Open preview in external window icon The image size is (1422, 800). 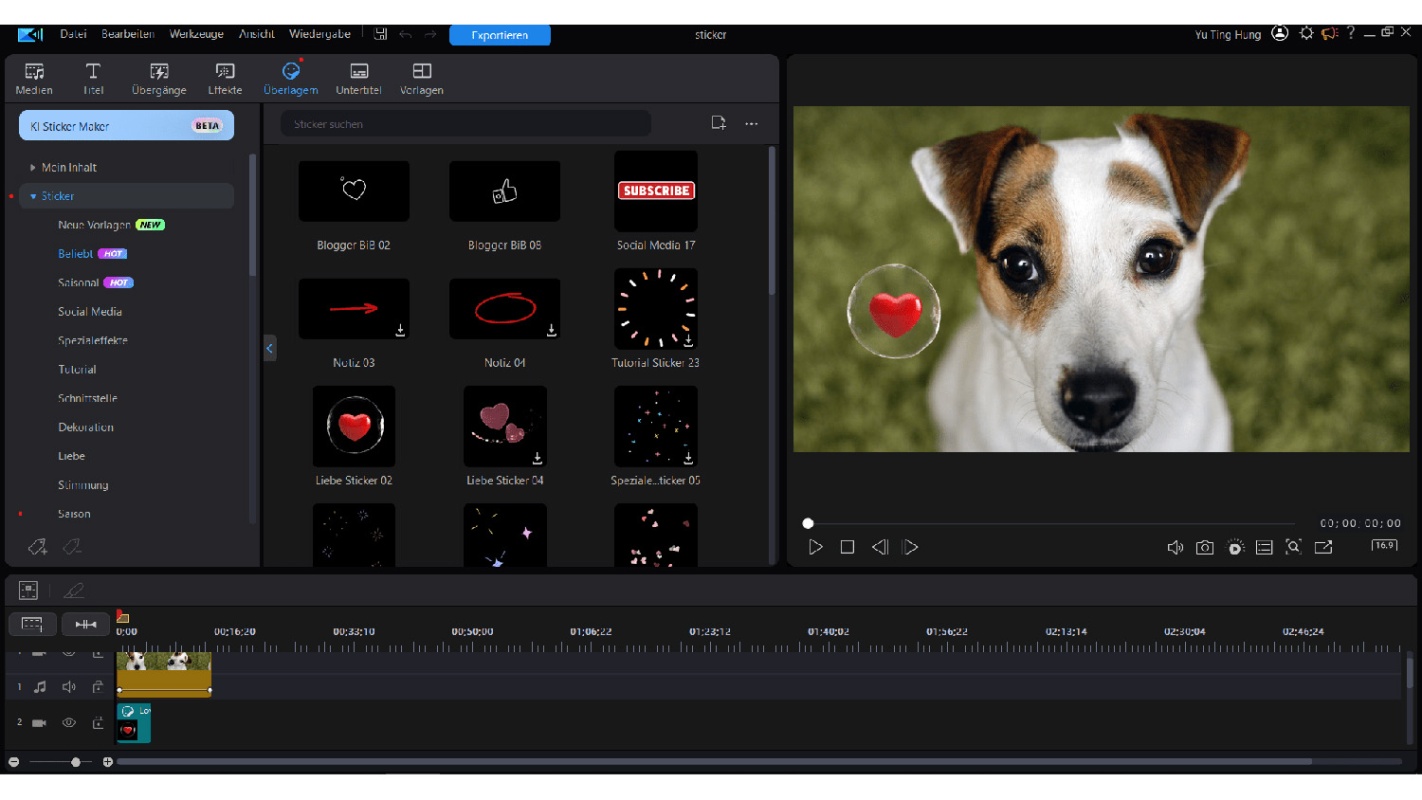[x=1323, y=547]
